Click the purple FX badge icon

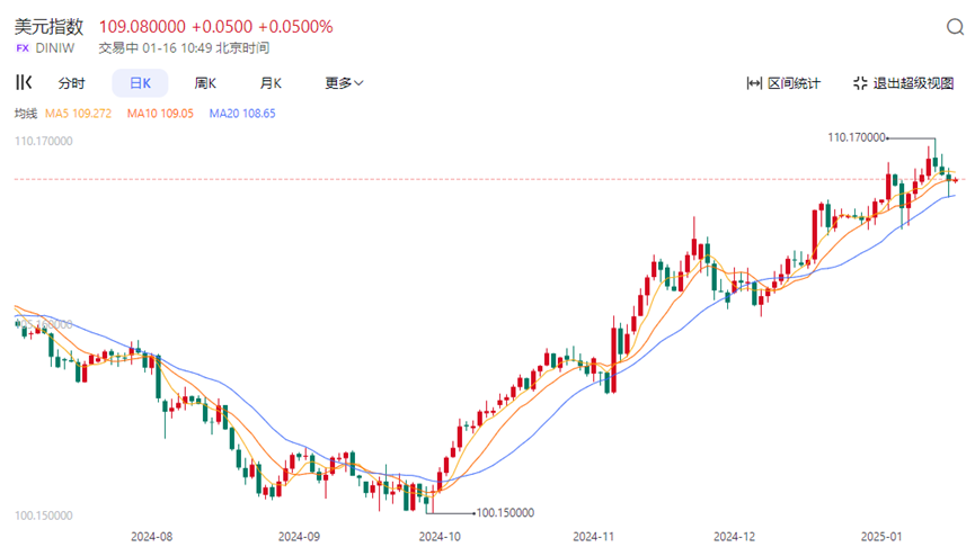click(x=22, y=48)
